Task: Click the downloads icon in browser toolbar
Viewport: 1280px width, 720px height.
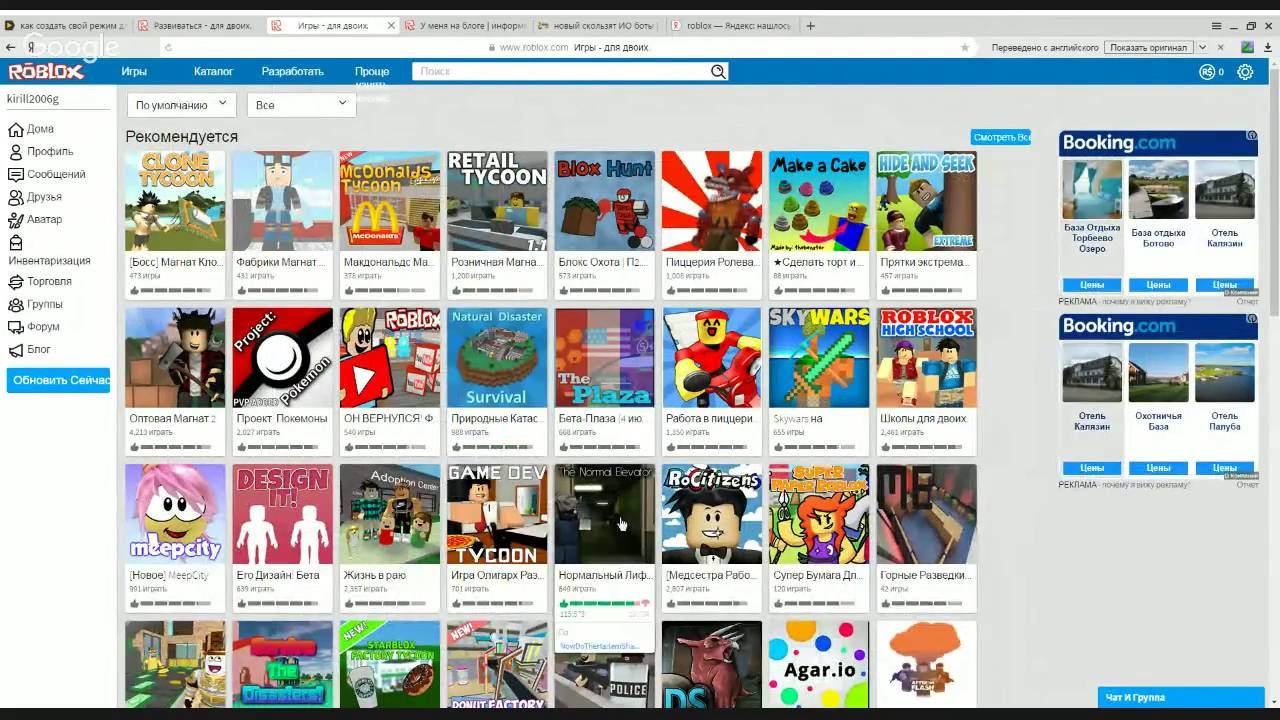Action: pyautogui.click(x=1269, y=47)
